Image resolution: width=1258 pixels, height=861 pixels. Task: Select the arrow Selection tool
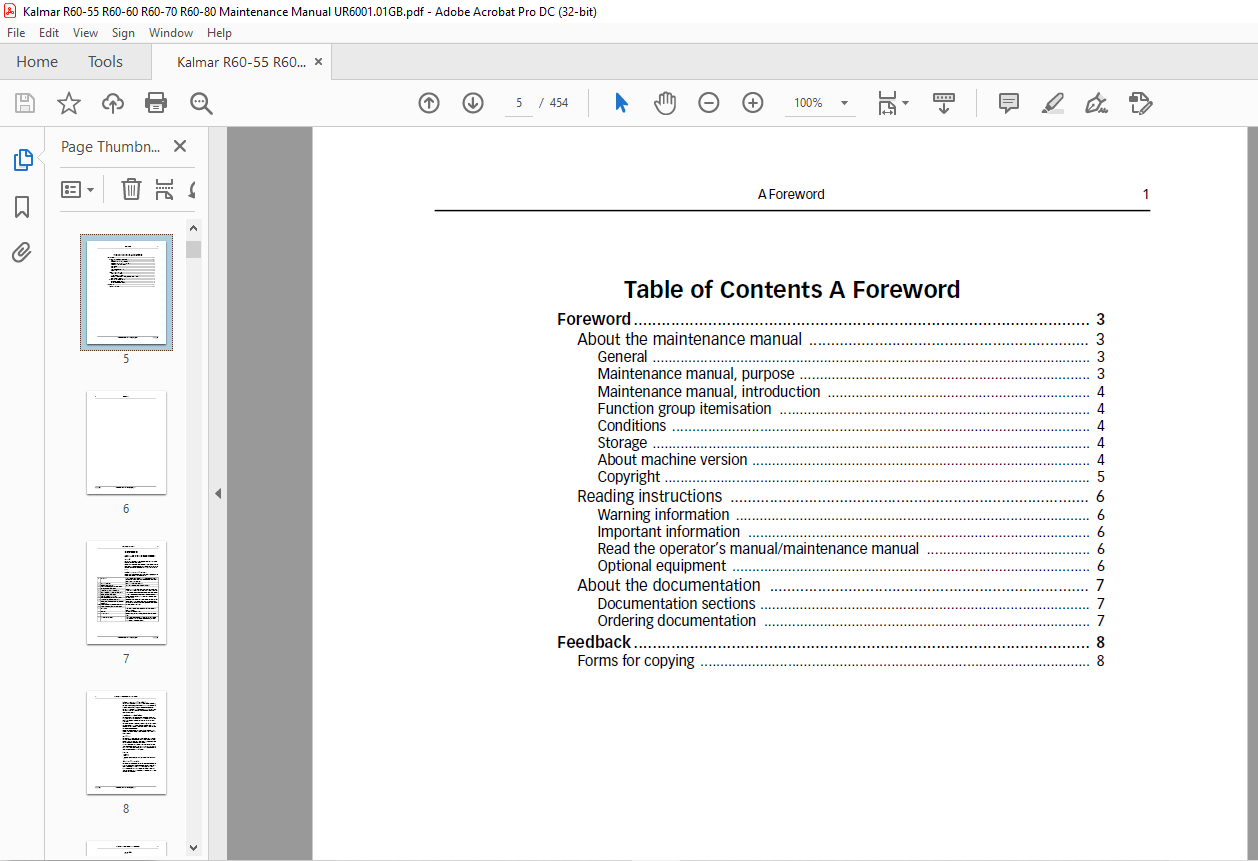[621, 103]
